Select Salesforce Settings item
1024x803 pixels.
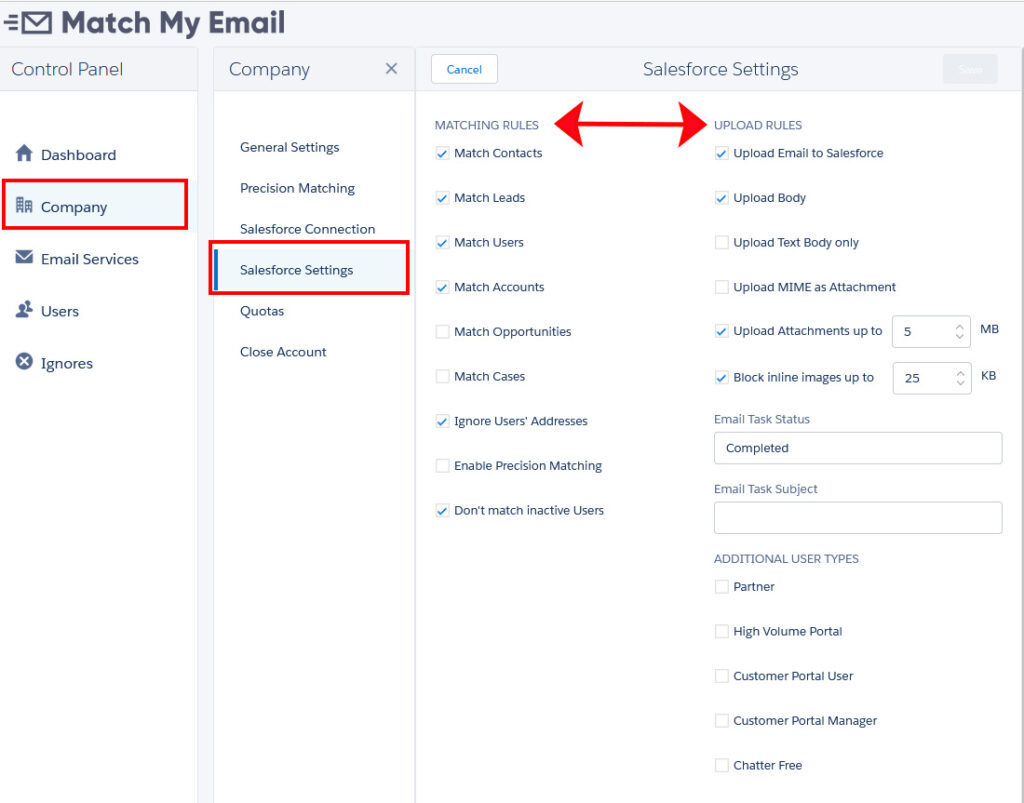[310, 268]
